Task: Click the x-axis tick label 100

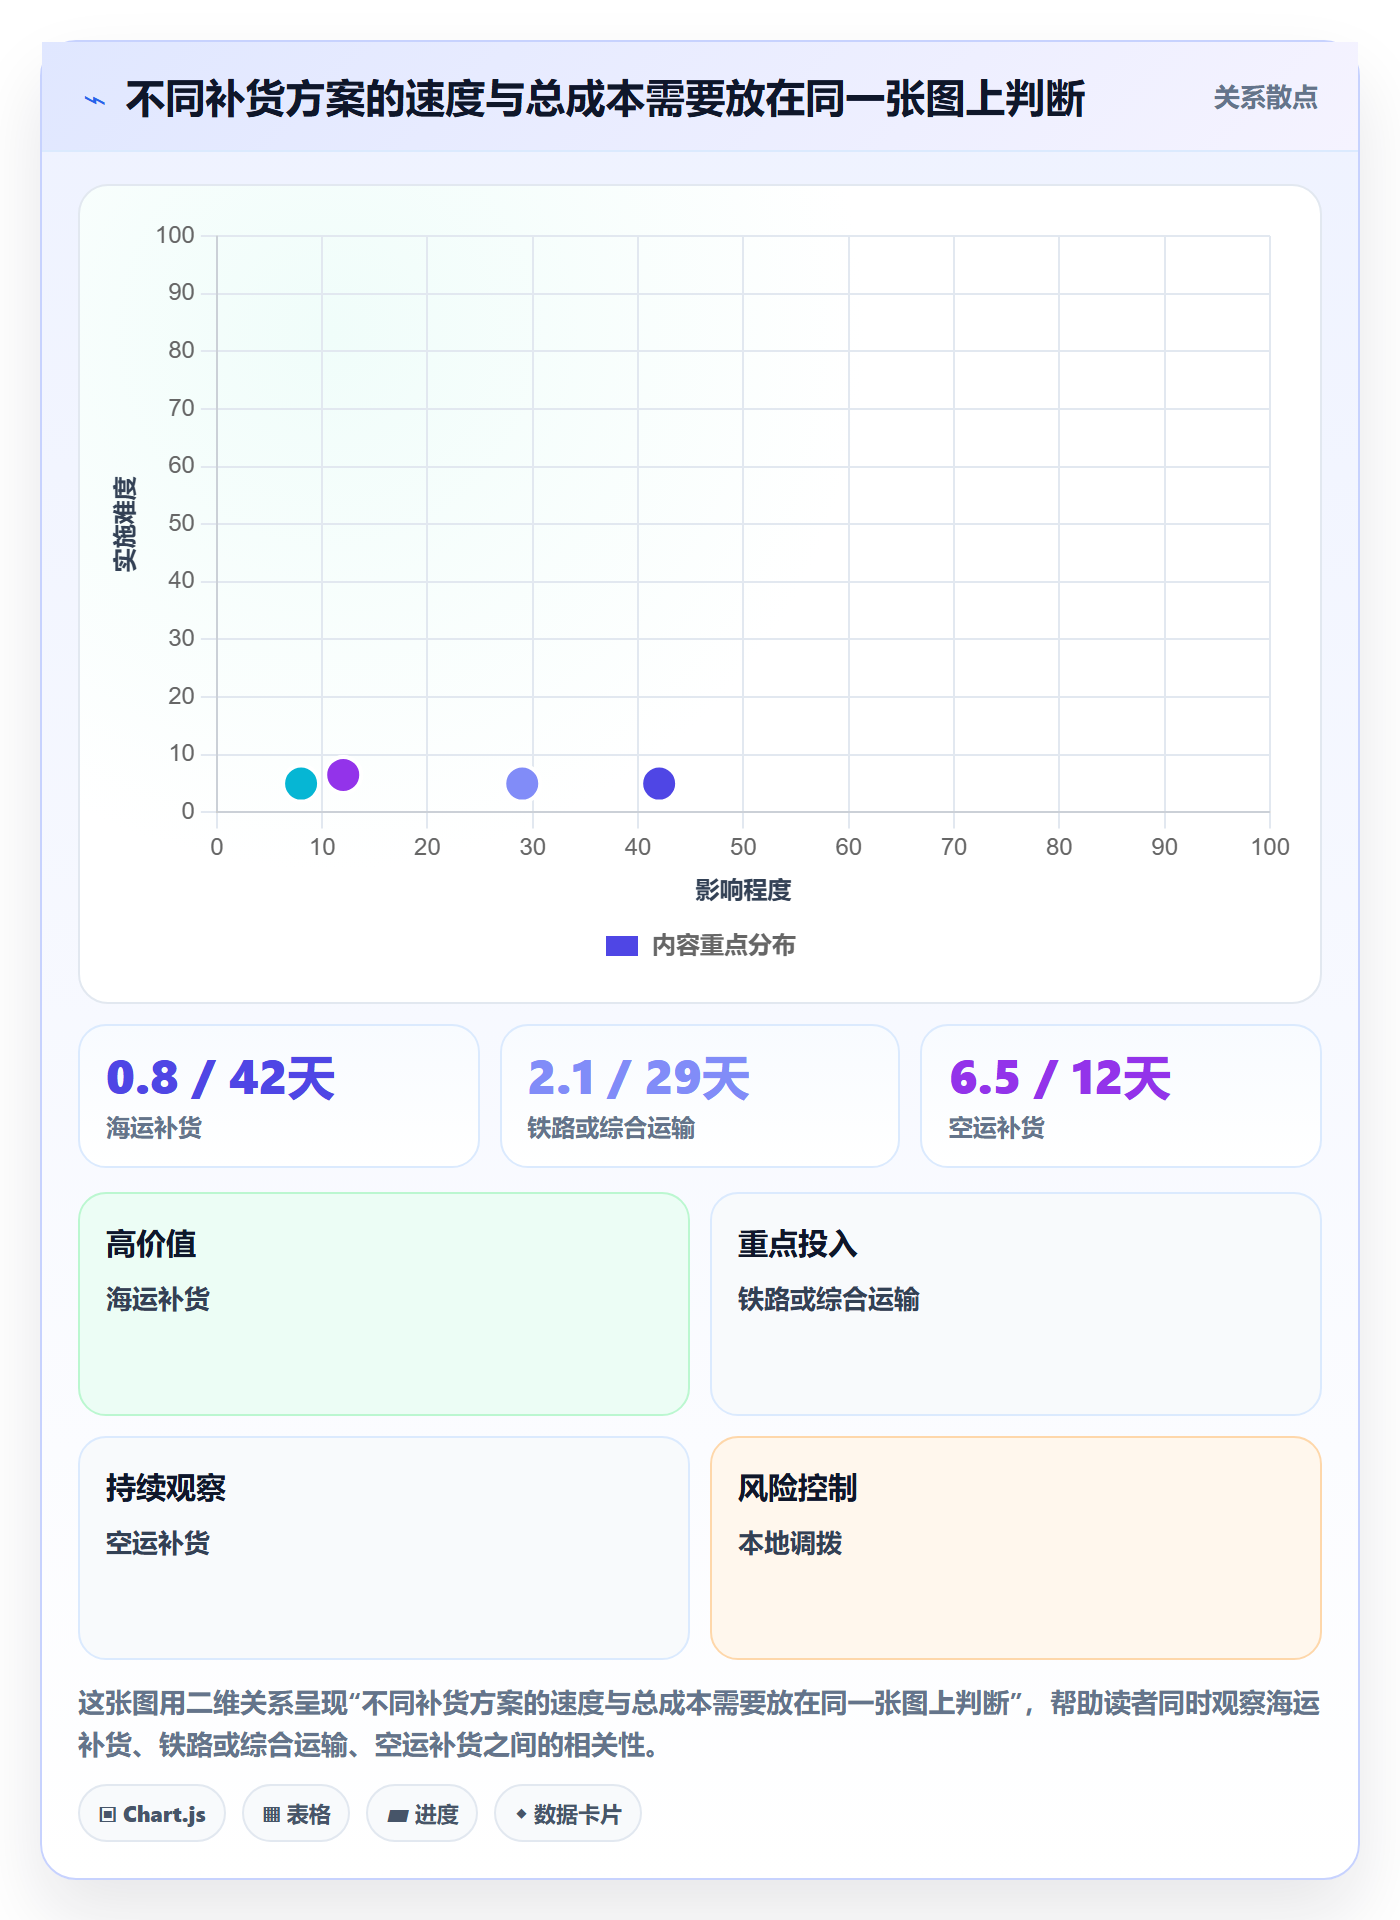Action: [x=1270, y=847]
